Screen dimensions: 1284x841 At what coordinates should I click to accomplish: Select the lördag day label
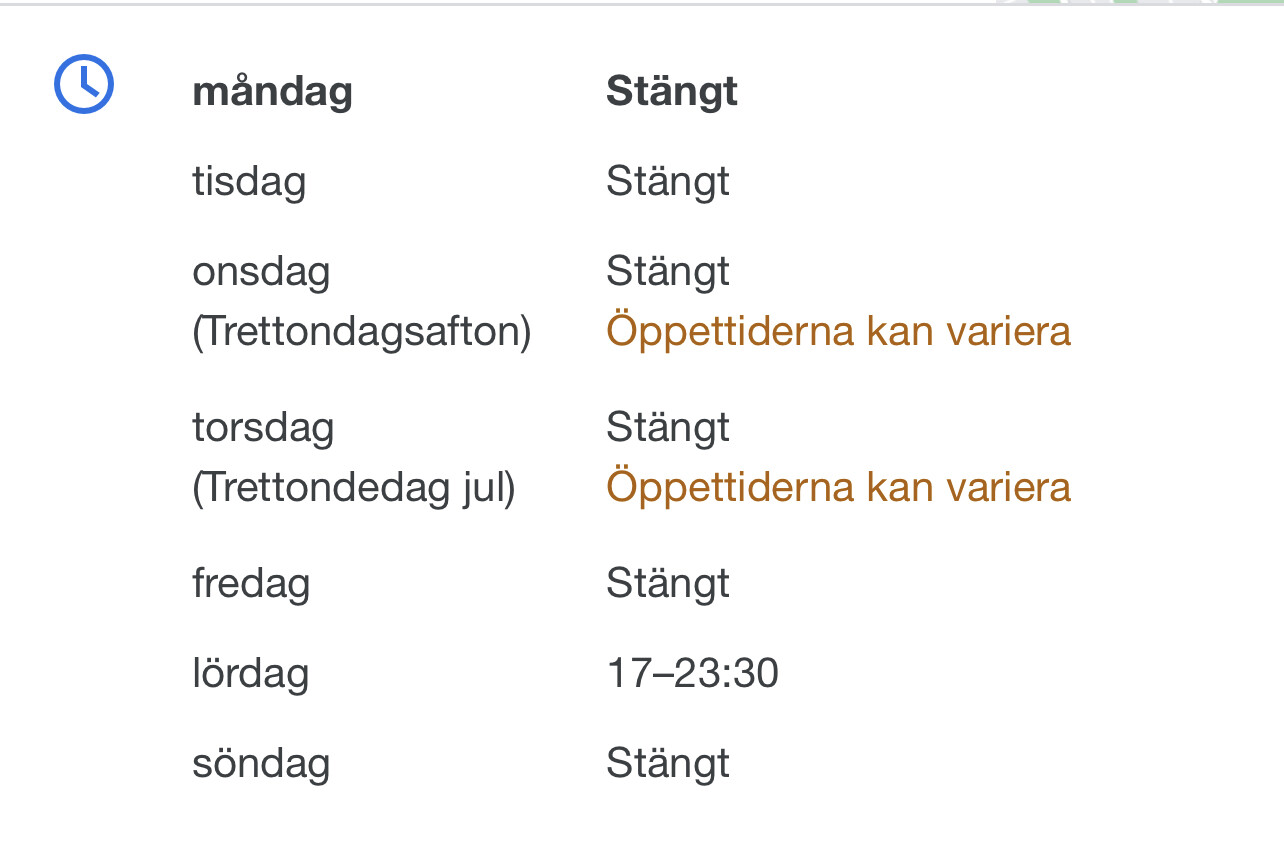(x=250, y=674)
